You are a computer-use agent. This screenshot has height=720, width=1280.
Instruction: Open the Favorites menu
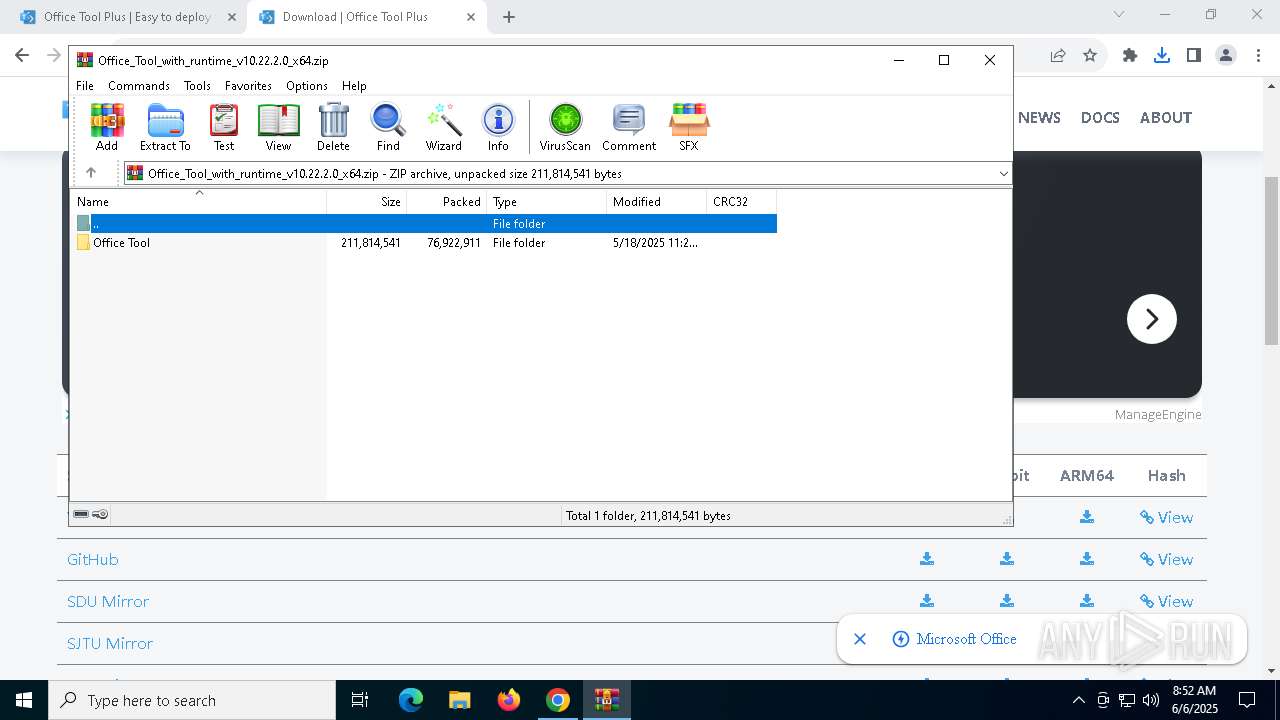pyautogui.click(x=248, y=86)
